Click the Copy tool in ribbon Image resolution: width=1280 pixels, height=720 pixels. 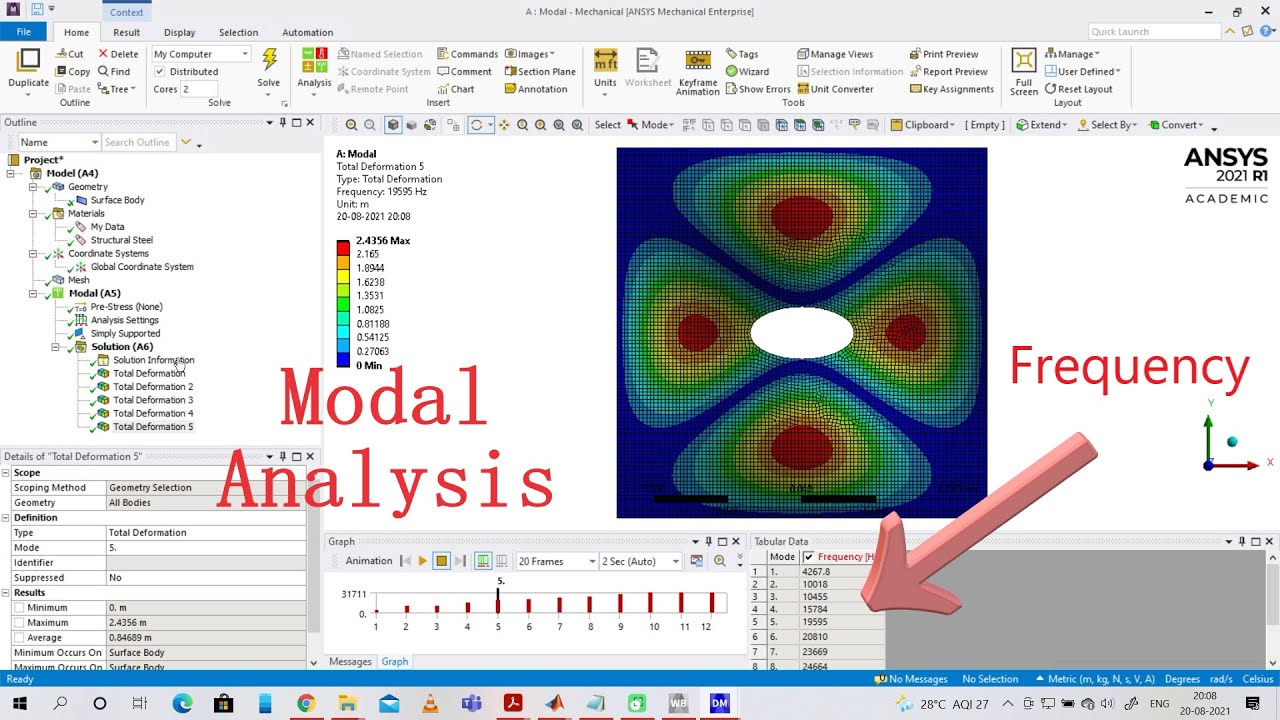coord(72,71)
